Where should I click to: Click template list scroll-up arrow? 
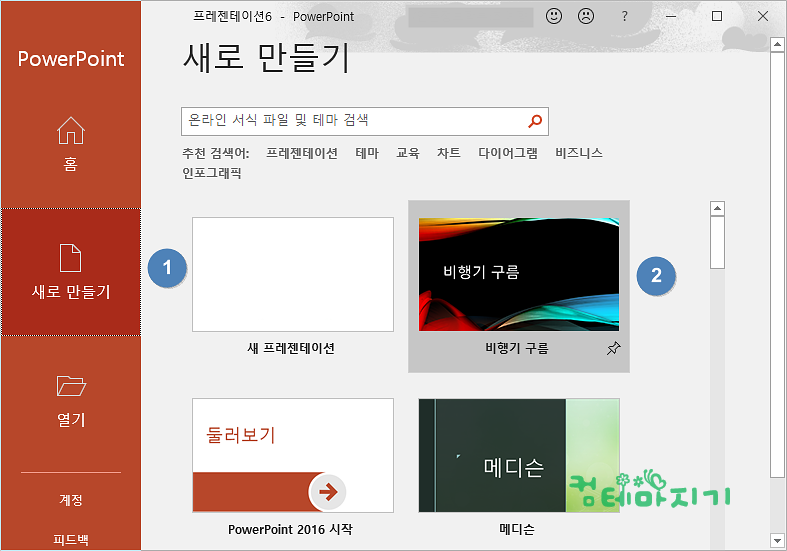click(x=717, y=208)
